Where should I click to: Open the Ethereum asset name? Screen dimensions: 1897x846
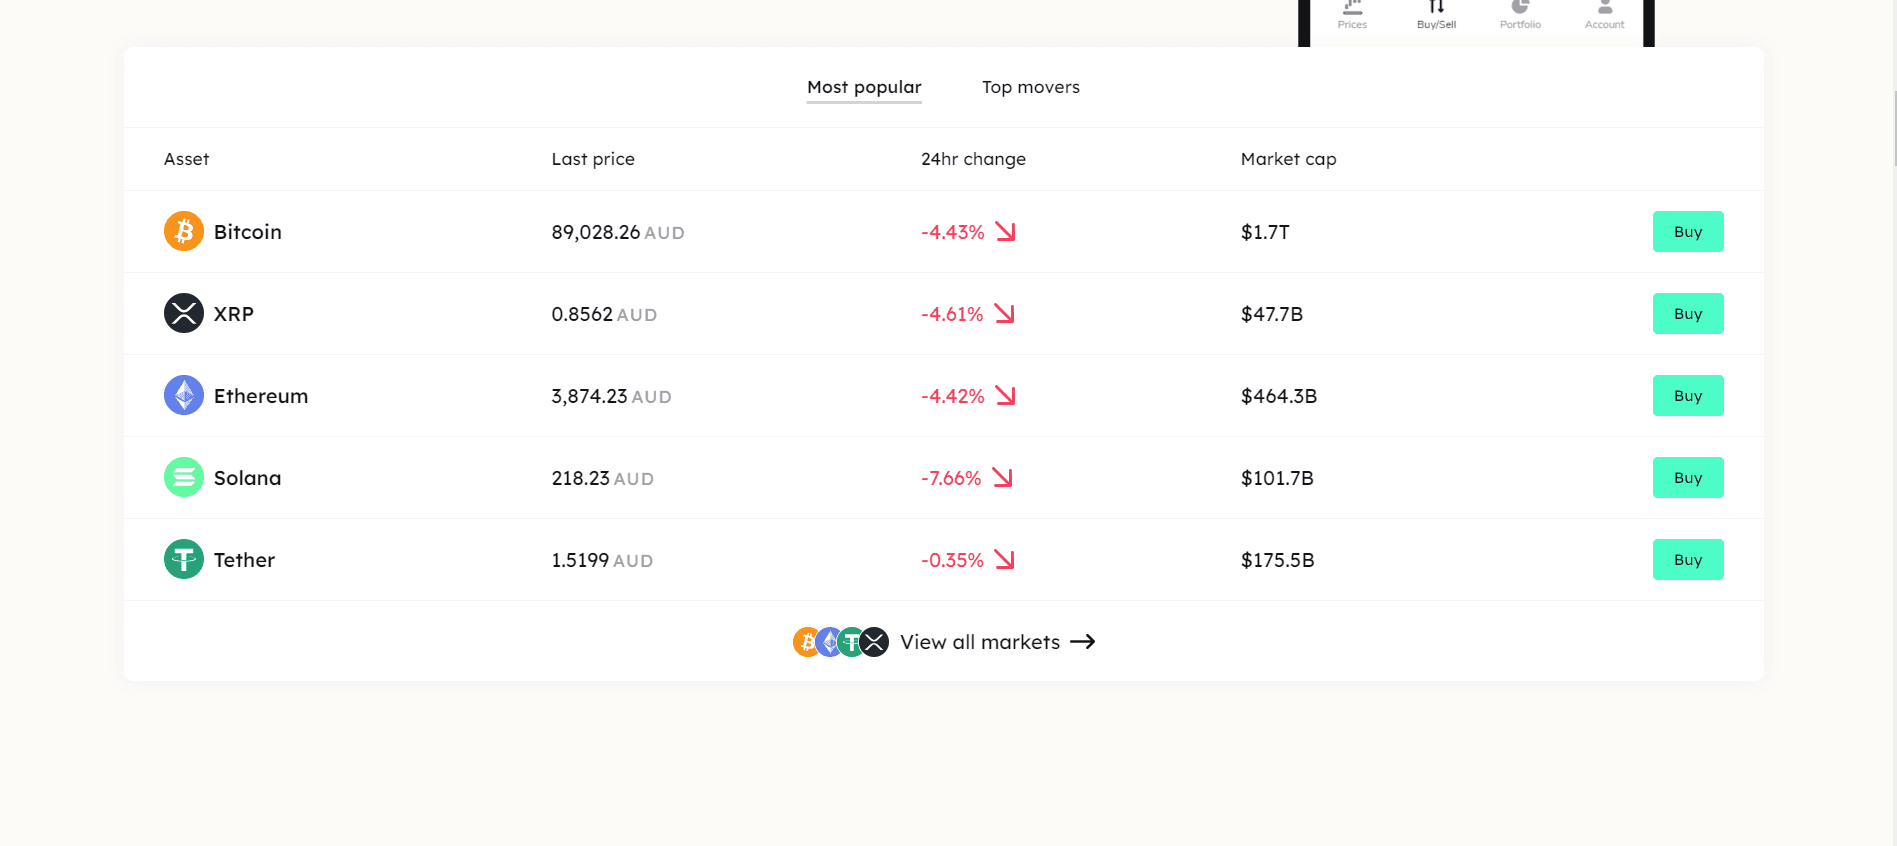(x=261, y=396)
